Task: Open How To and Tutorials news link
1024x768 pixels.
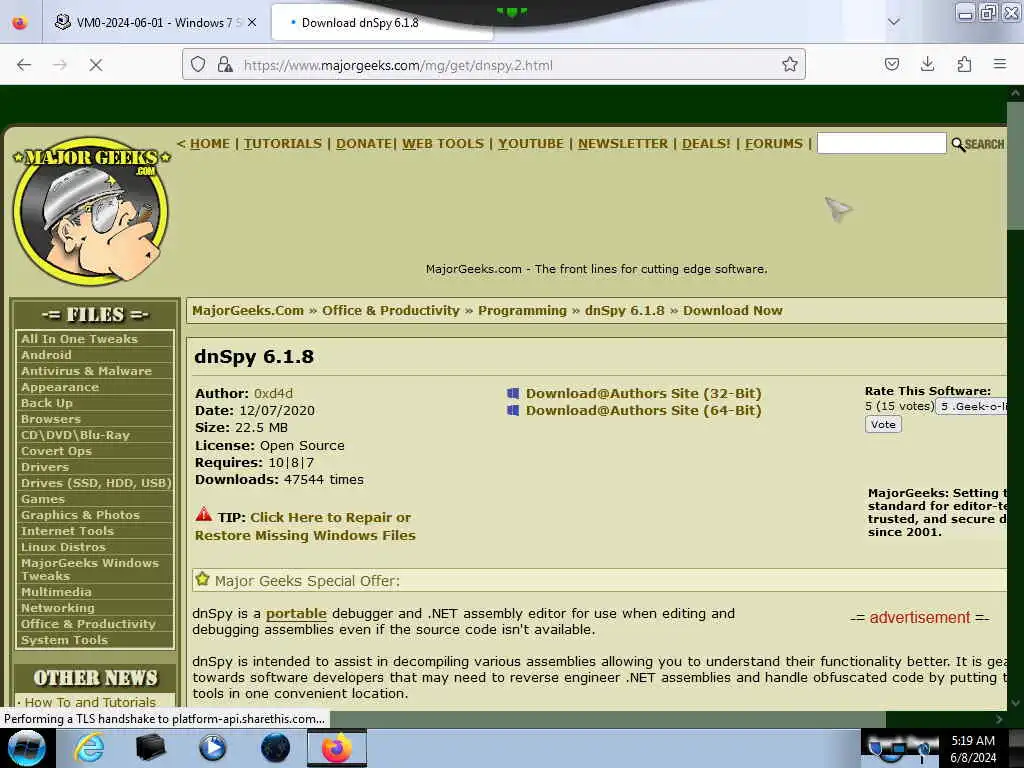Action: [x=90, y=702]
